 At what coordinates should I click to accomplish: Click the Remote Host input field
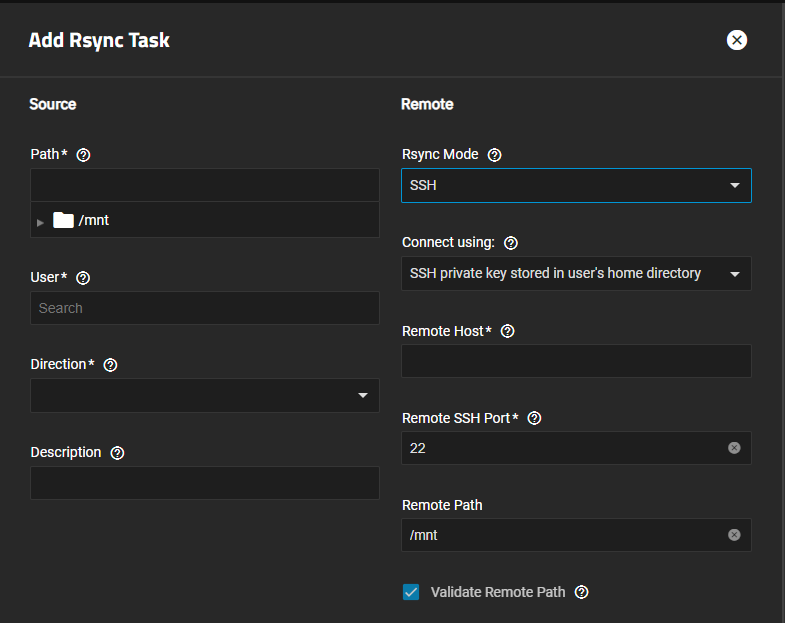point(576,361)
